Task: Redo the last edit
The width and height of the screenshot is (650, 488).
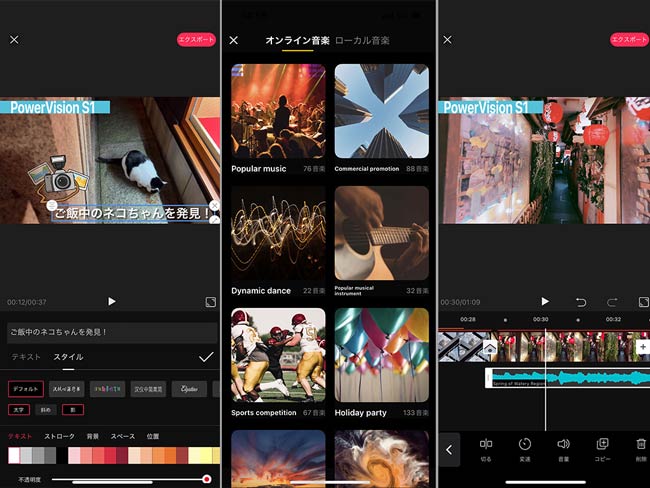Action: tap(612, 302)
